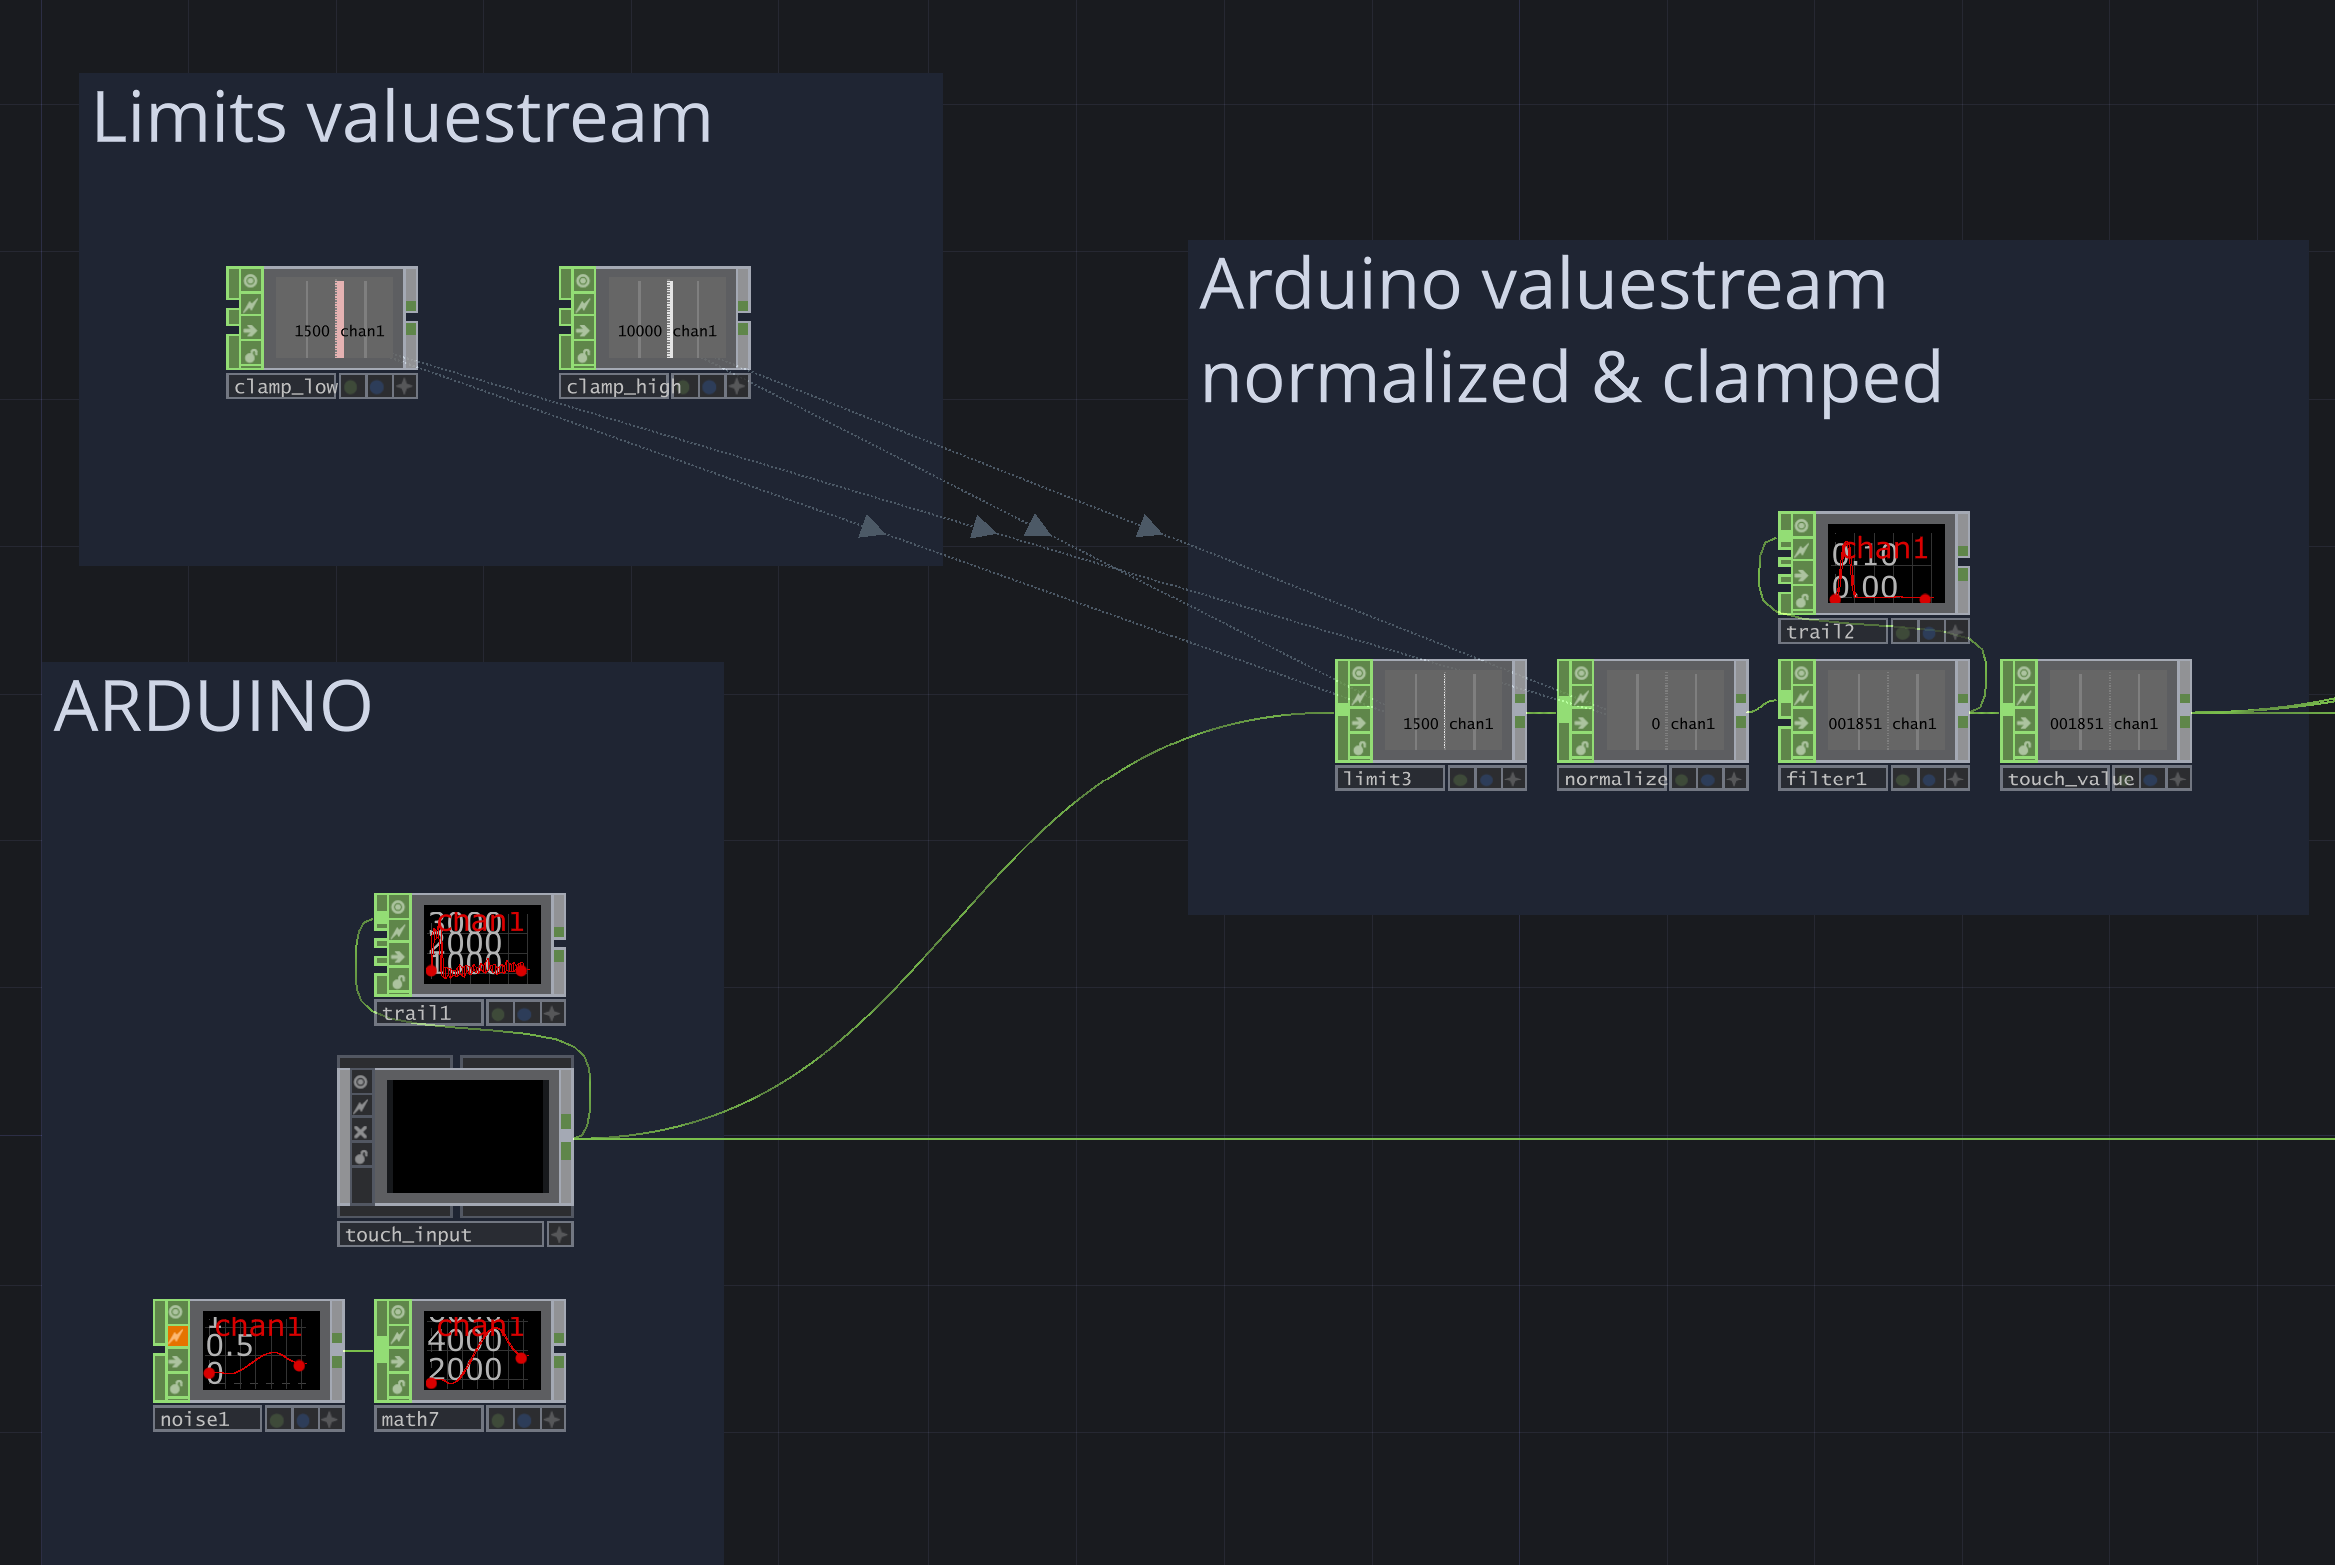
Task: Select the 'Limits valuestream' annotation title
Action: (x=402, y=118)
